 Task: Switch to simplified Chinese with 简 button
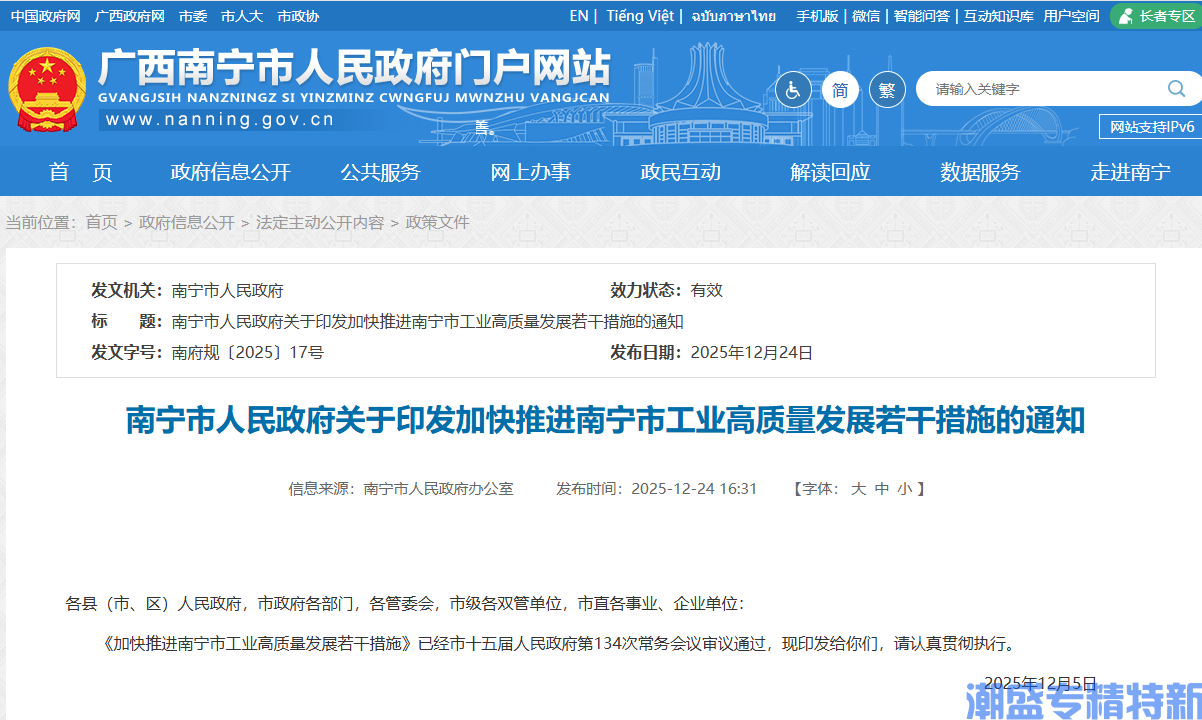pos(840,89)
